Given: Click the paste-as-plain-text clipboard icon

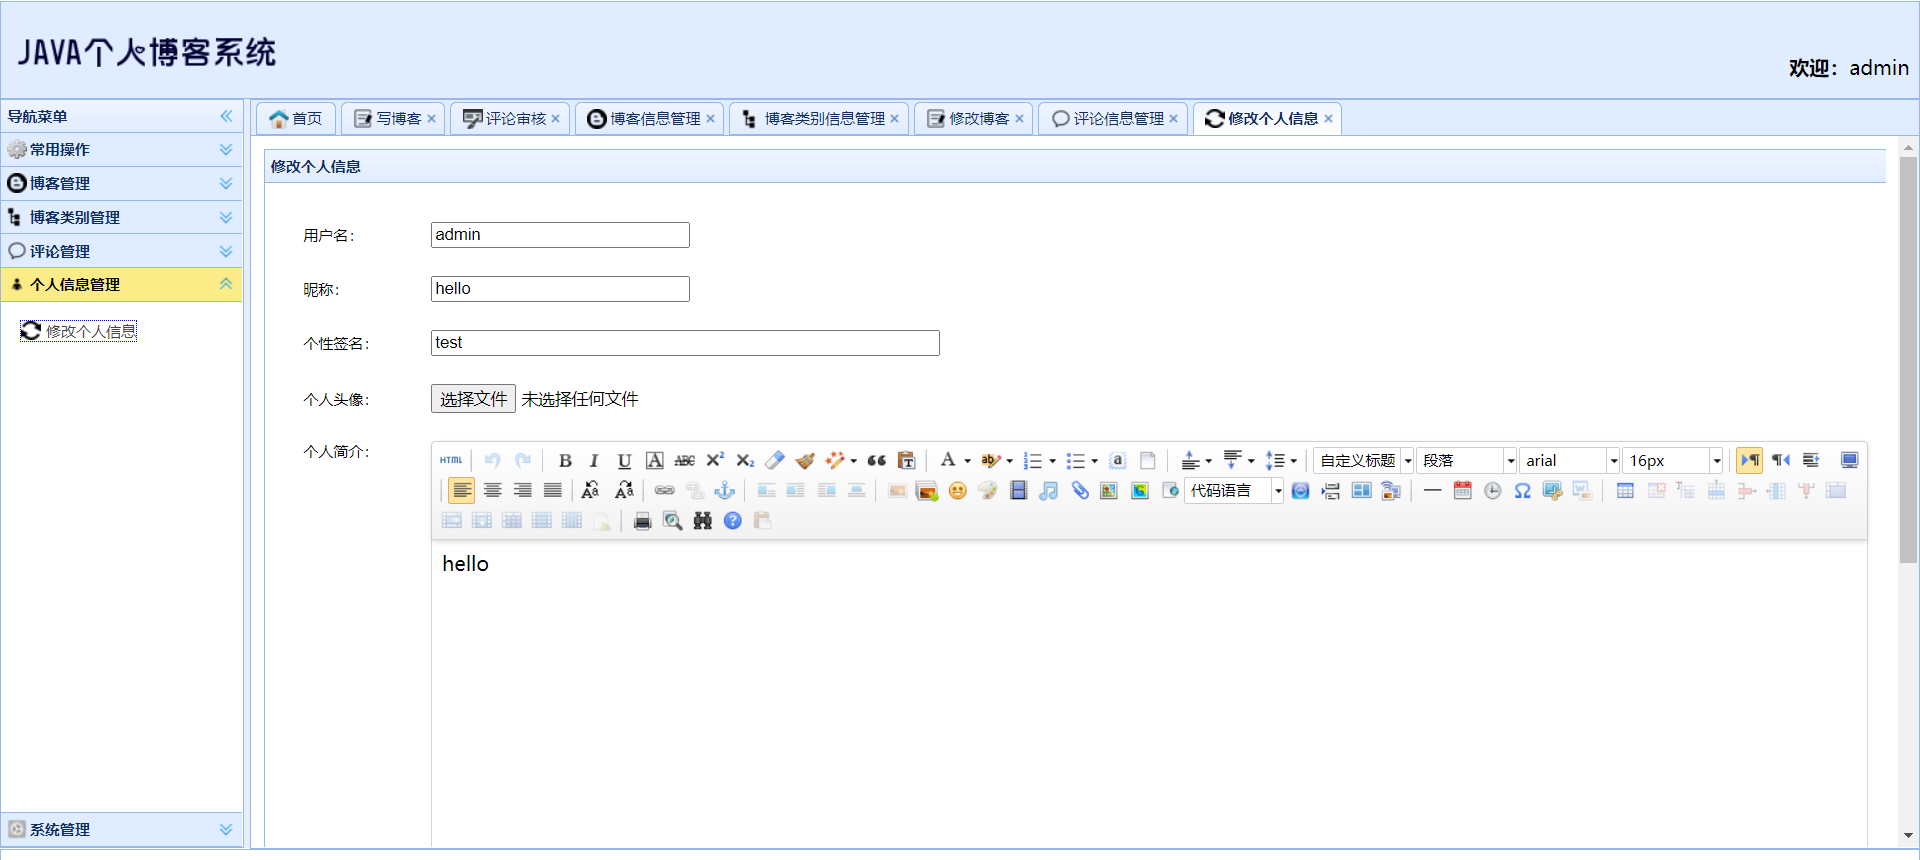Looking at the screenshot, I should pos(906,460).
